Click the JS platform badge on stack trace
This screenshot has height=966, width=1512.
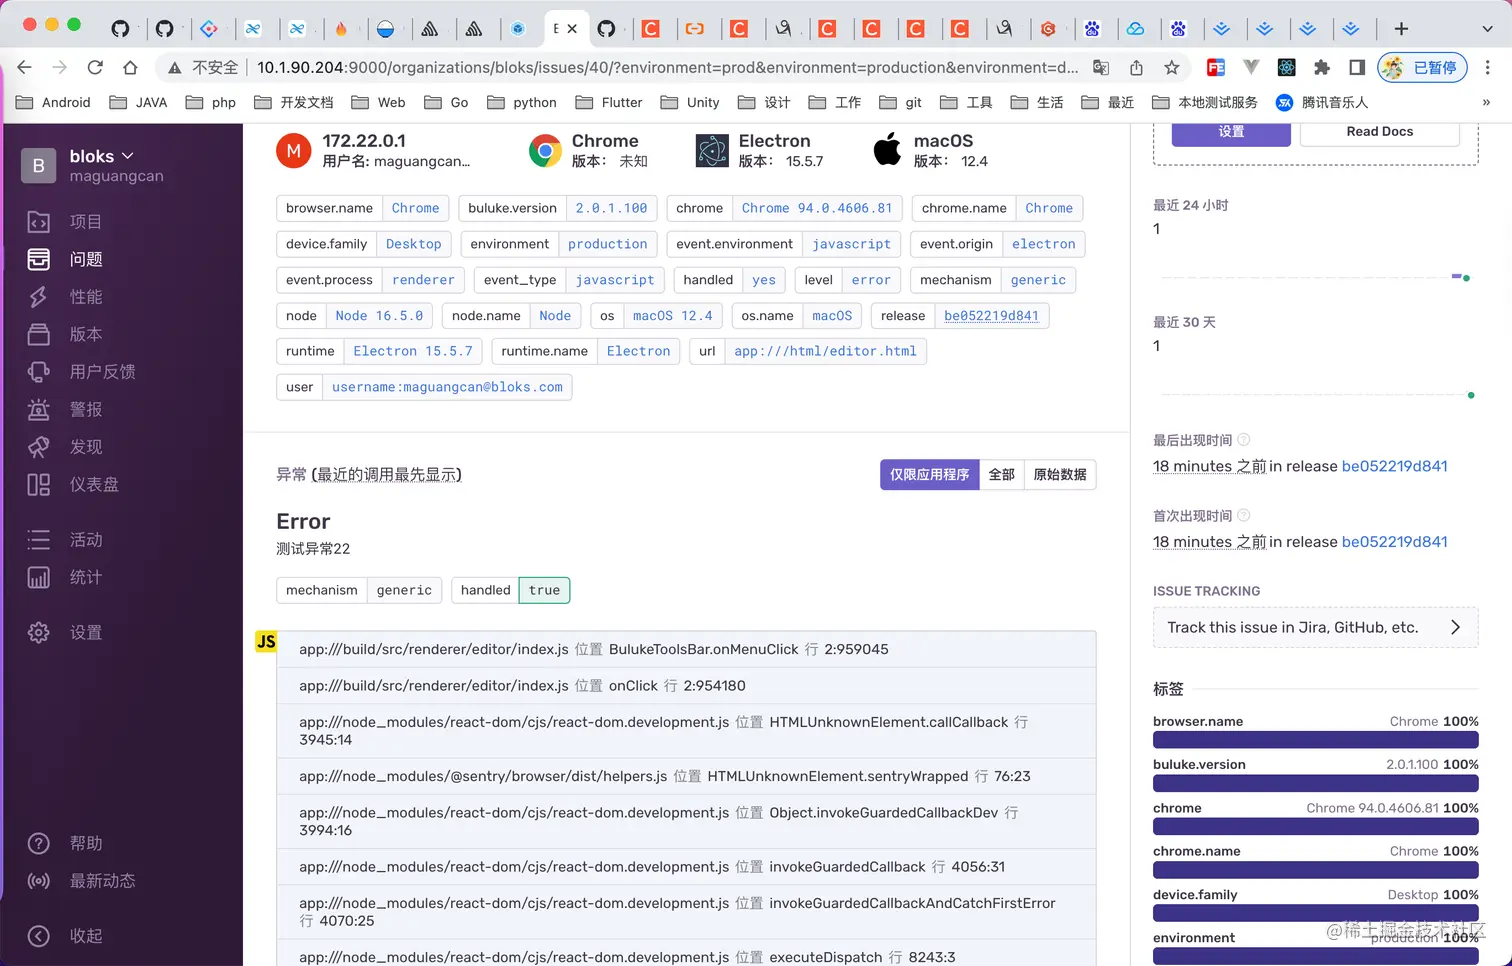(266, 642)
